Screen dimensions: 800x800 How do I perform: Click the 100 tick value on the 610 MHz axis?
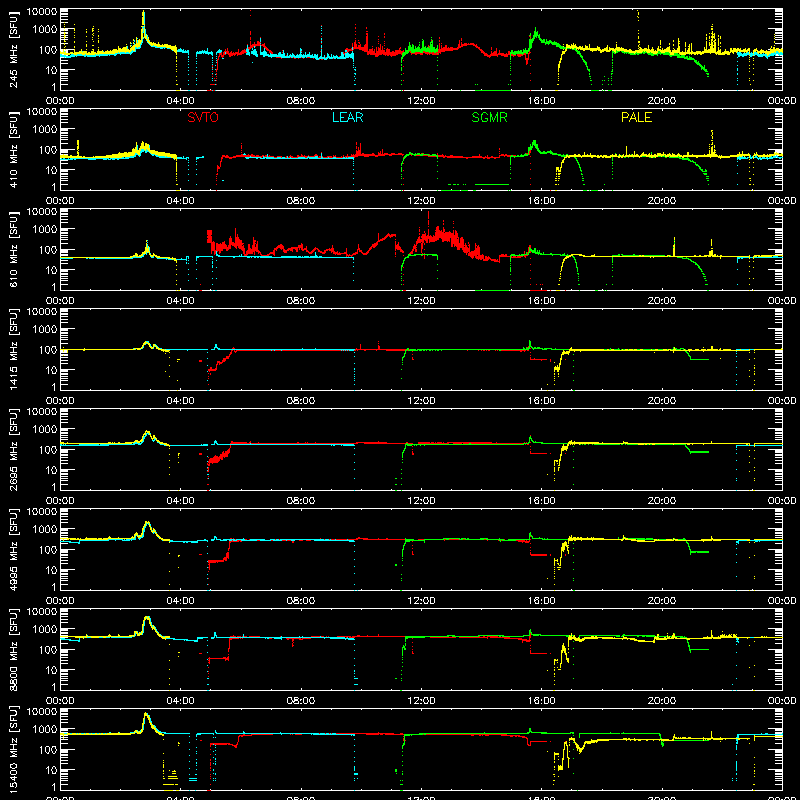[x=48, y=250]
